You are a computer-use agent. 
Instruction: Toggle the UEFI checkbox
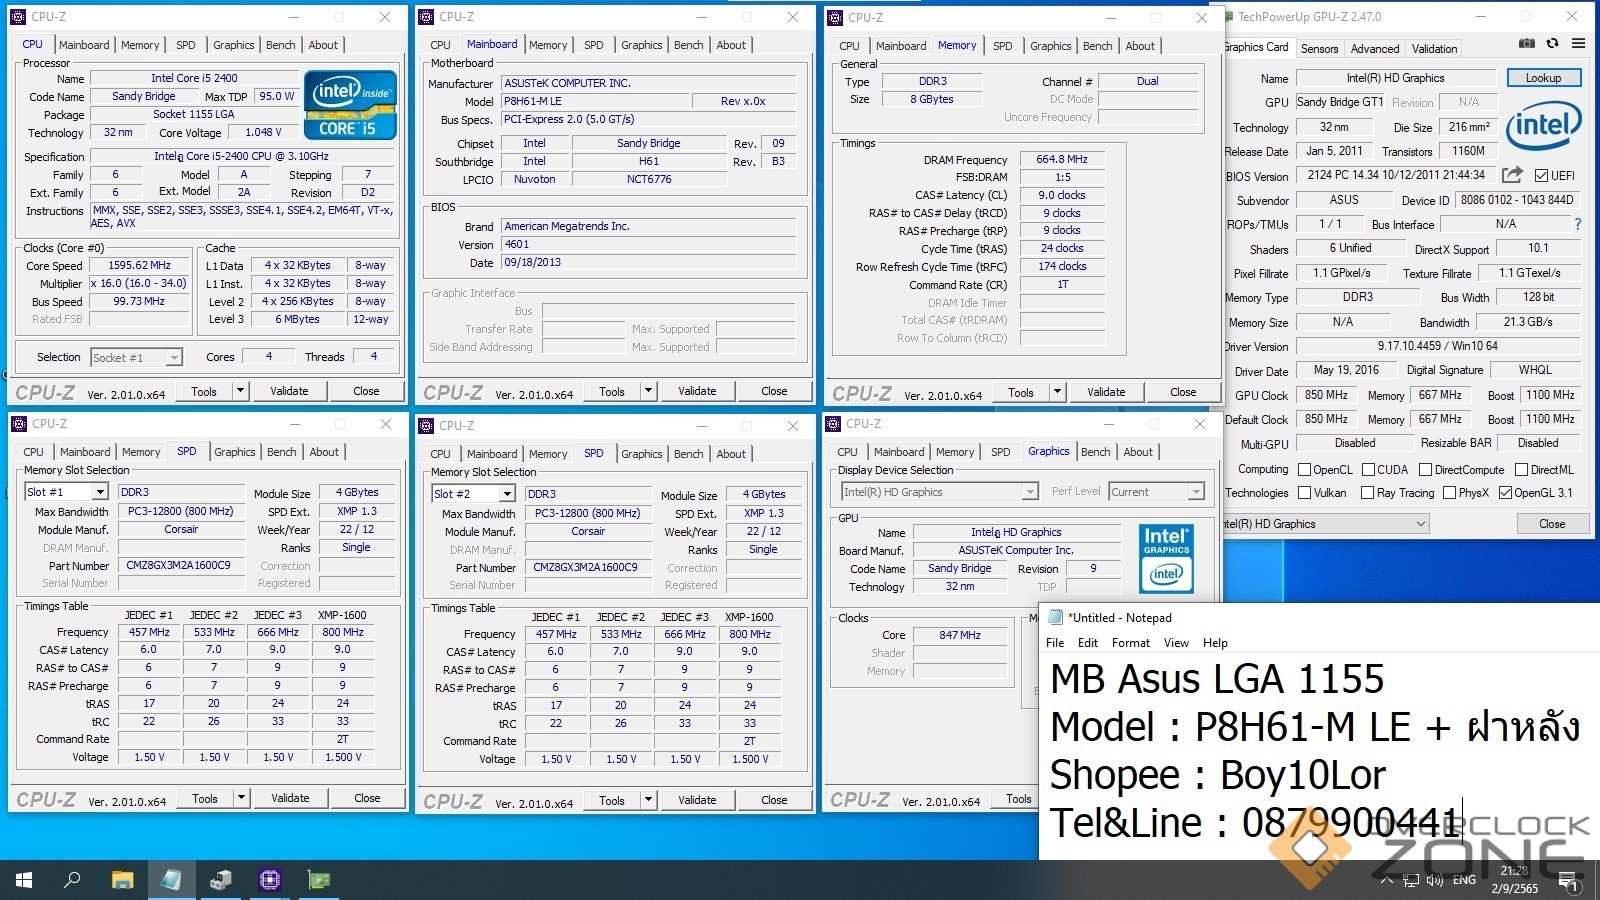point(1541,176)
